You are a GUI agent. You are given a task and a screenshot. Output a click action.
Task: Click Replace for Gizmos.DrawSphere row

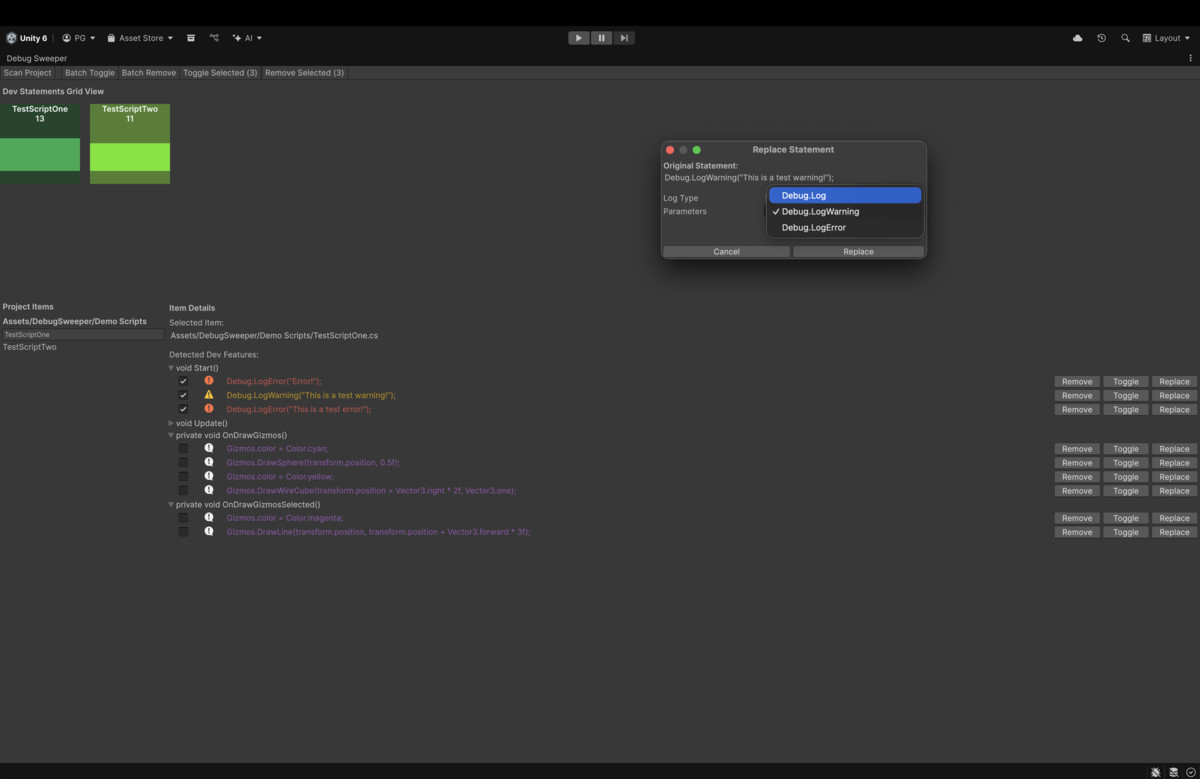[x=1174, y=463]
